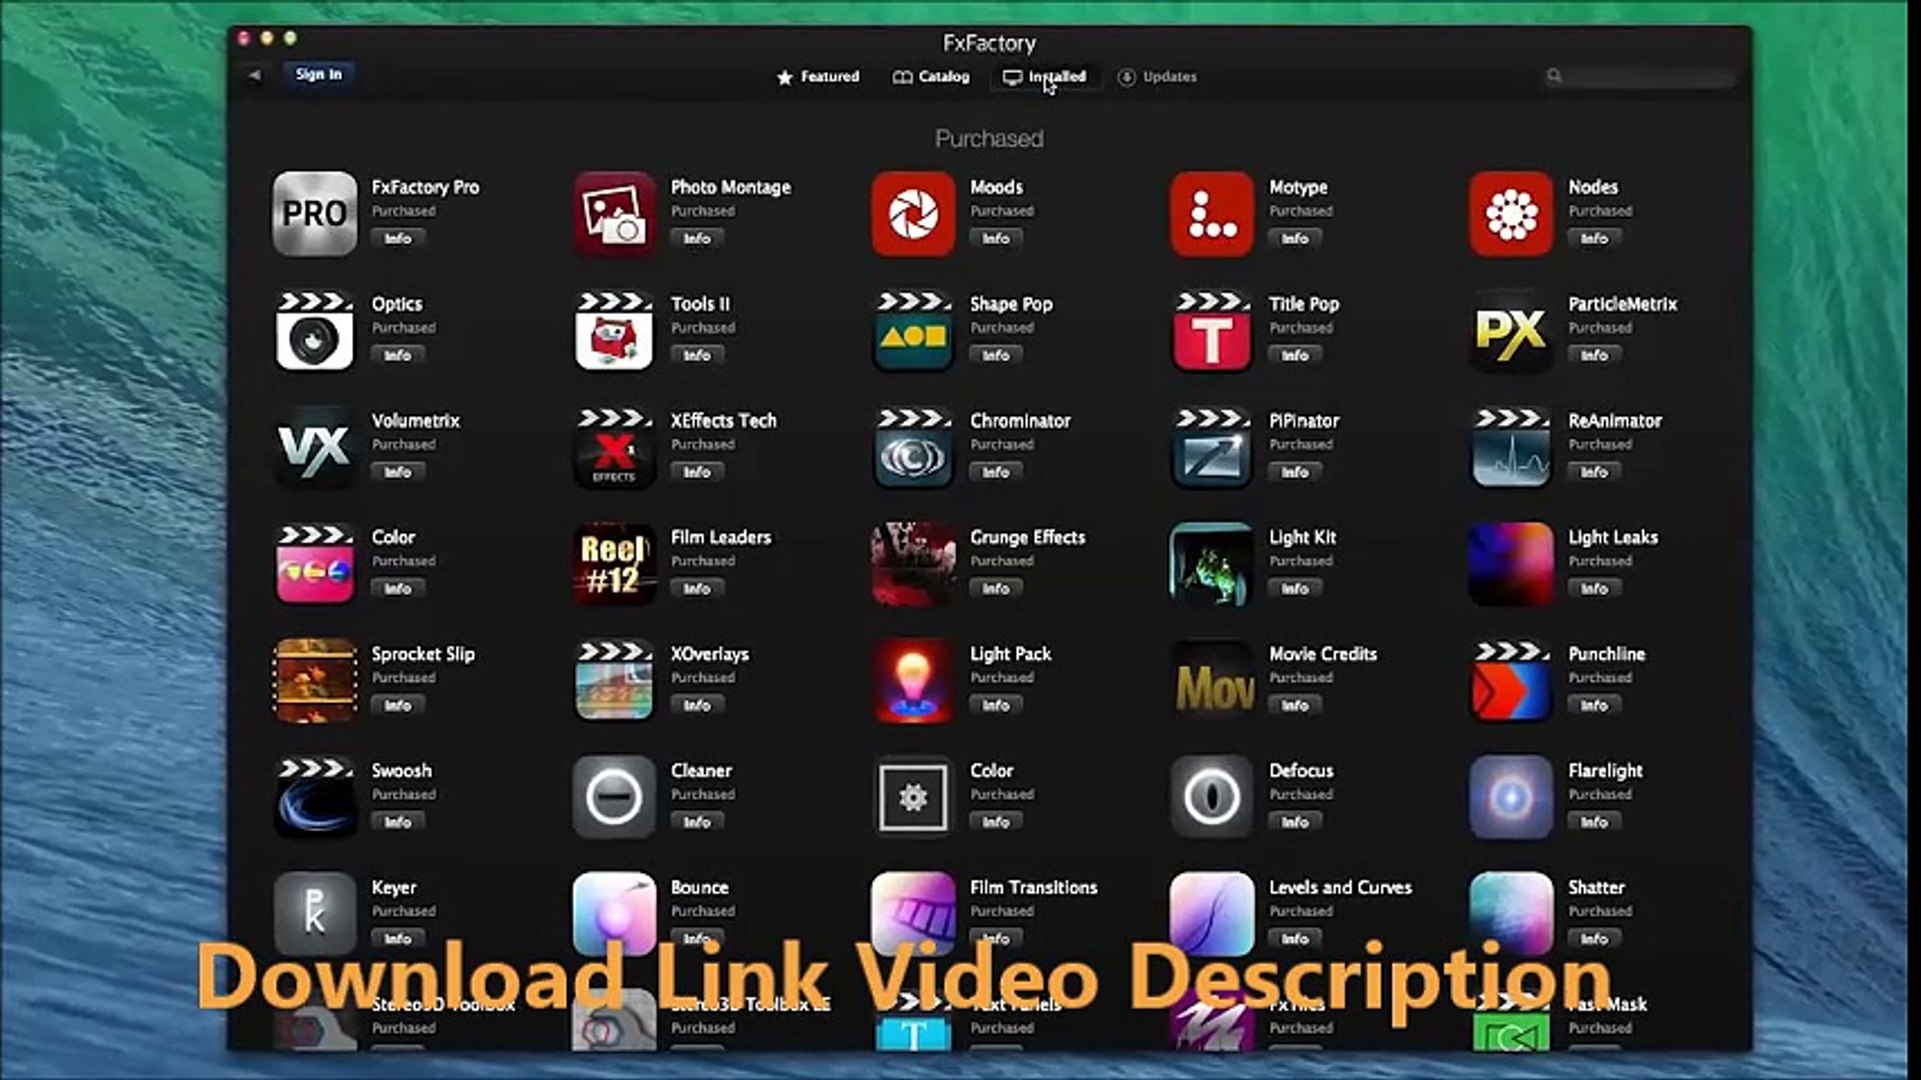This screenshot has width=1921, height=1080.
Task: Switch to the Catalog tab
Action: tap(931, 77)
